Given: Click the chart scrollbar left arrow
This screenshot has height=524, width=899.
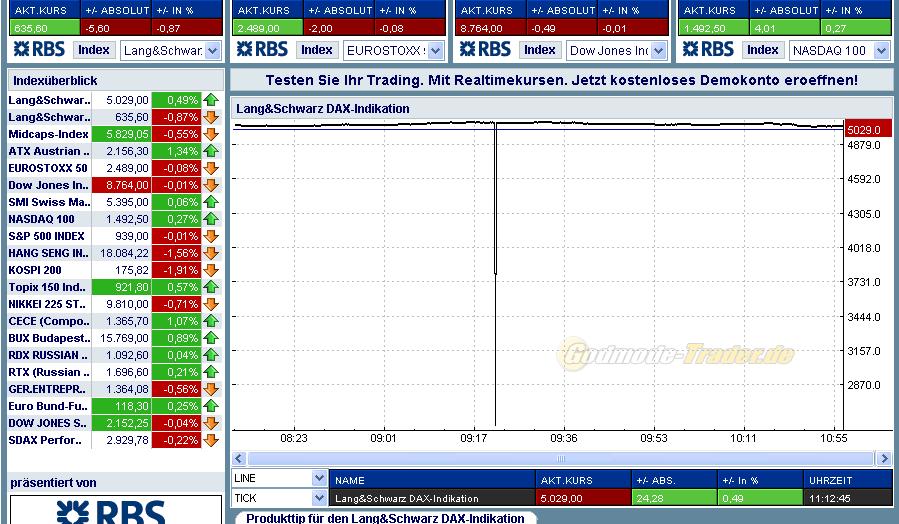Looking at the screenshot, I should pos(240,458).
